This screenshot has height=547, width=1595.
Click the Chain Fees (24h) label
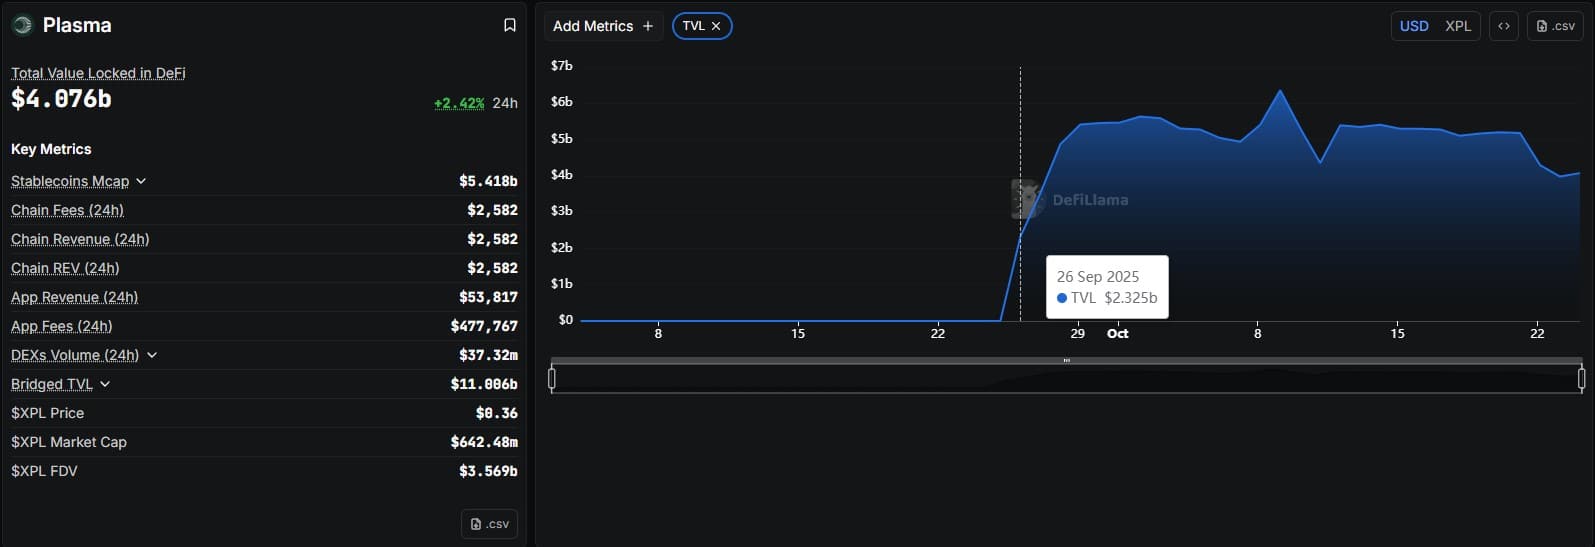pos(67,210)
